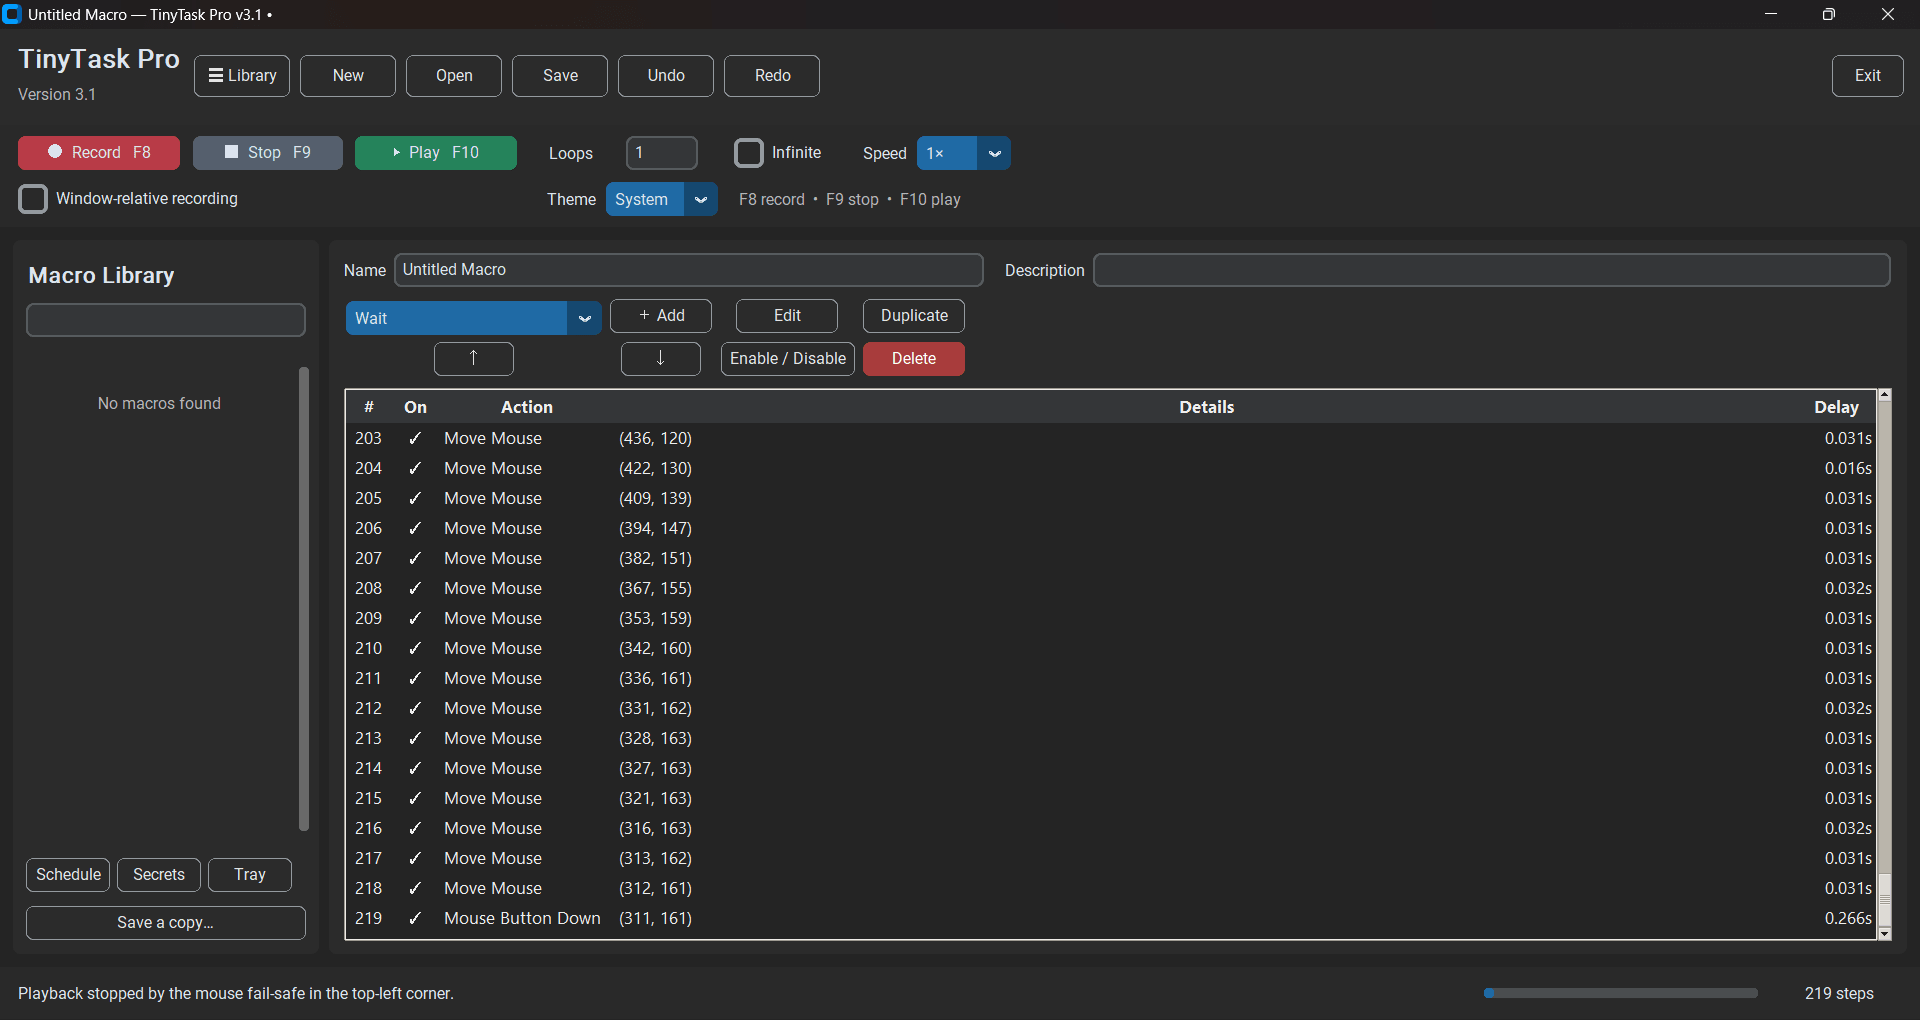
Task: Duplicate the selected step
Action: click(x=914, y=316)
